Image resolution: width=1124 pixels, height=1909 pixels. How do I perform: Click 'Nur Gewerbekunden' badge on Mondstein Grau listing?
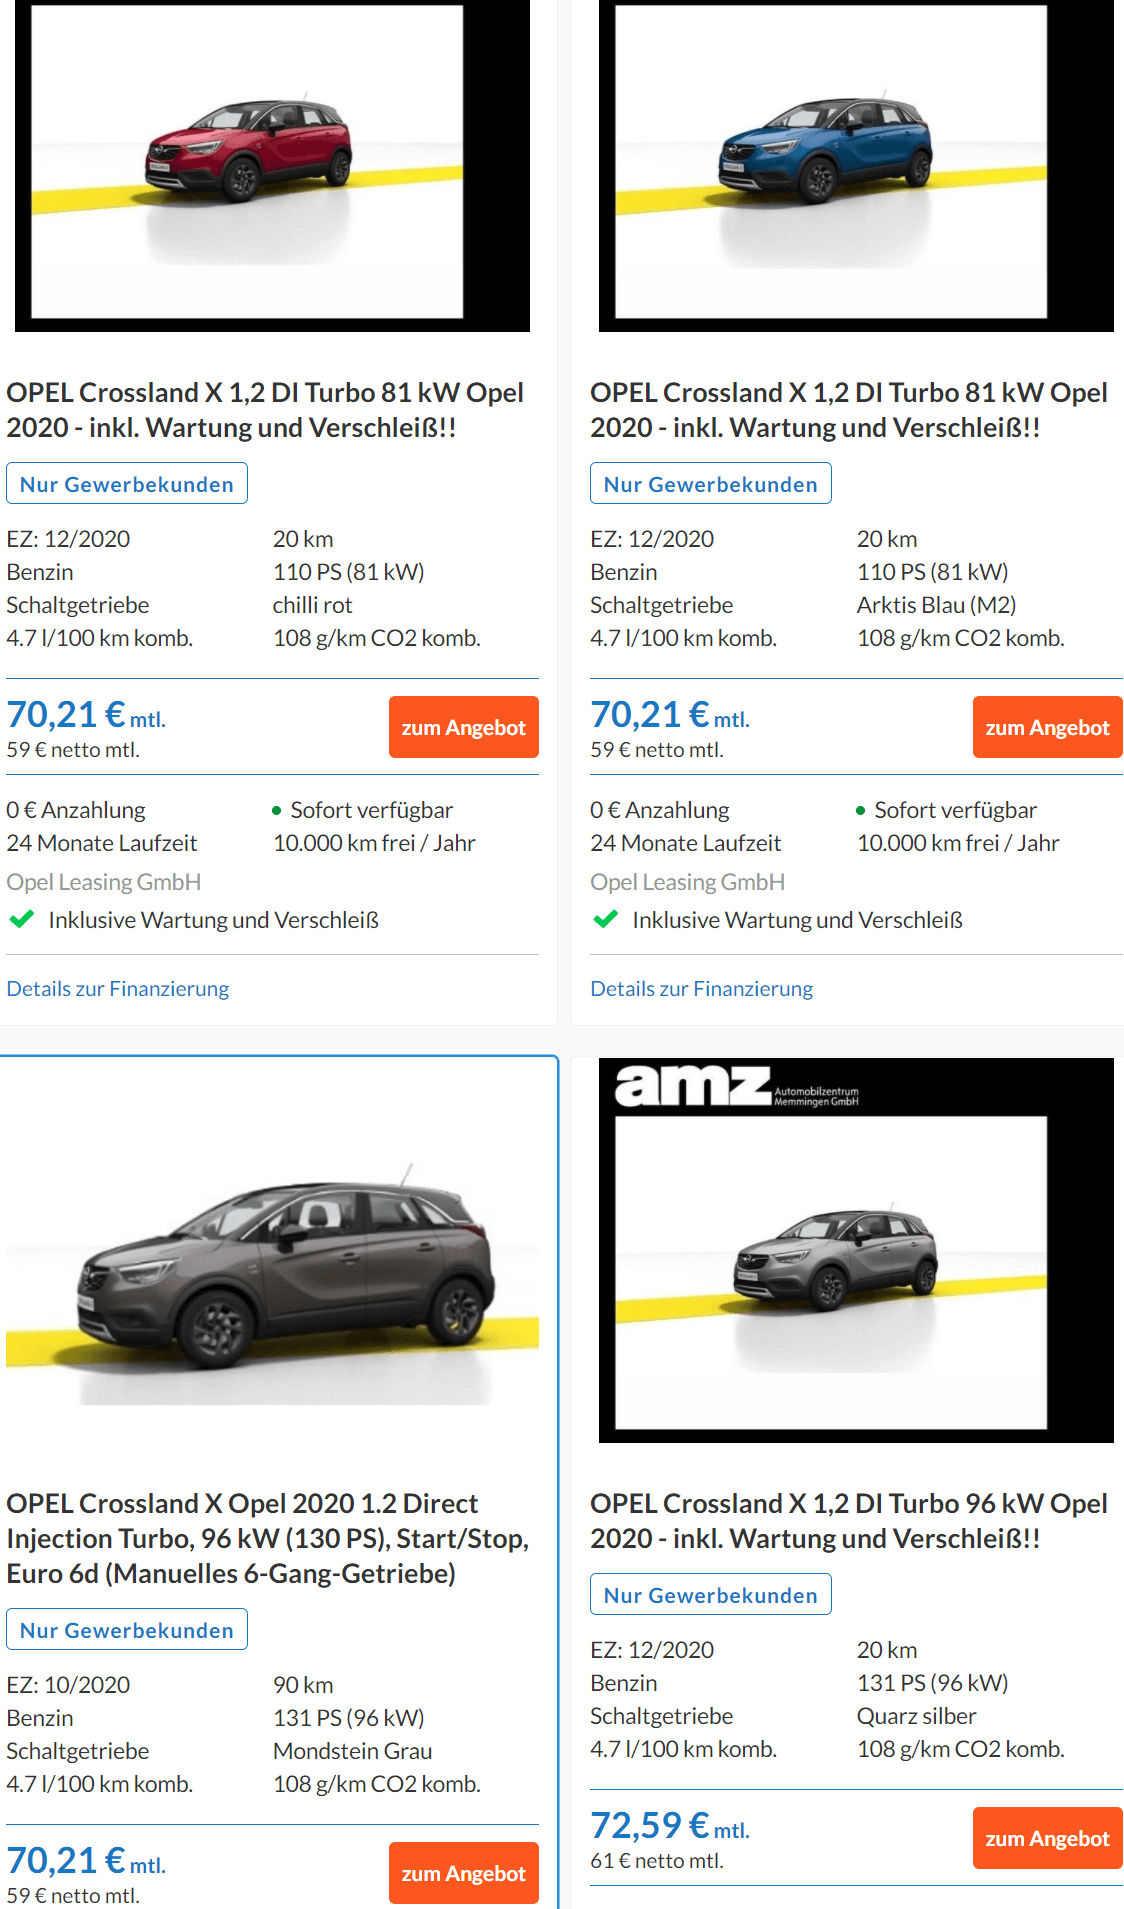(x=127, y=1629)
